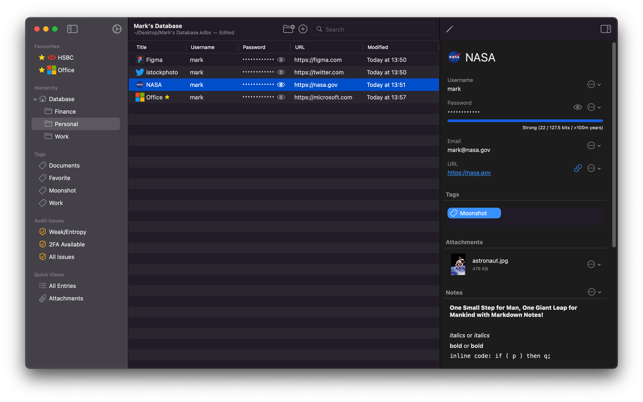Click the https://twitter.com URL cell
643x402 pixels.
click(319, 72)
